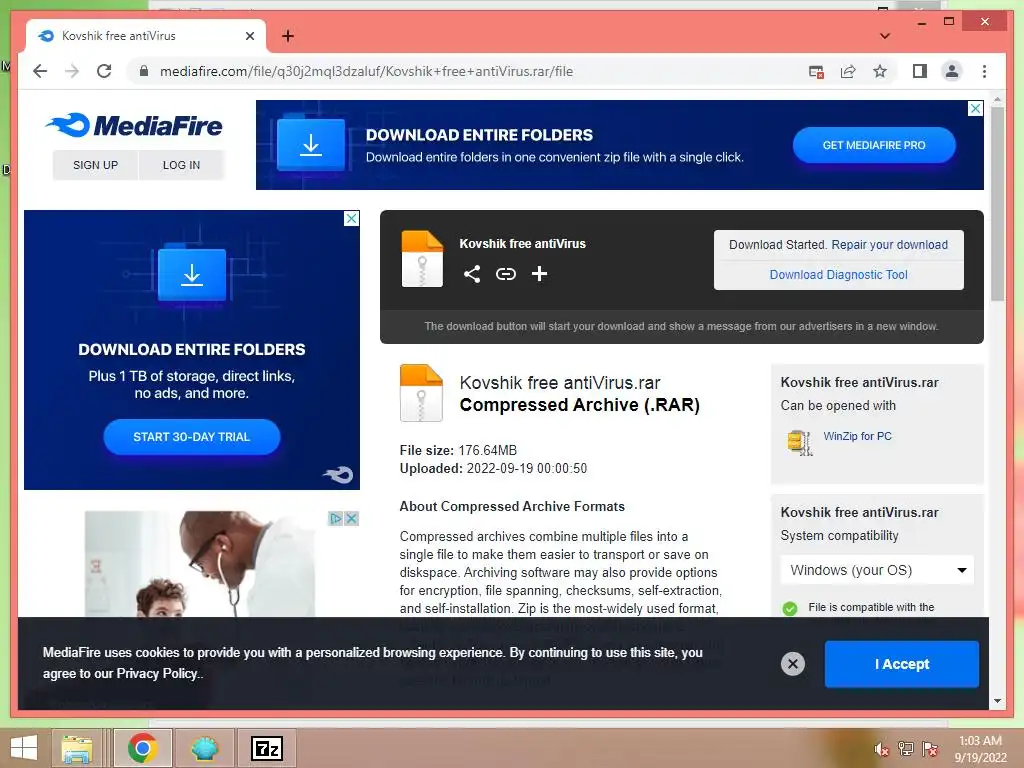The height and width of the screenshot is (768, 1024).
Task: Click the WinZip for PC link
Action: [x=857, y=436]
